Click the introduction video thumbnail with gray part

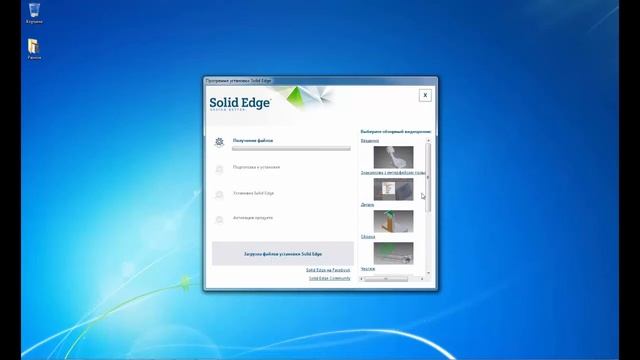click(x=393, y=157)
